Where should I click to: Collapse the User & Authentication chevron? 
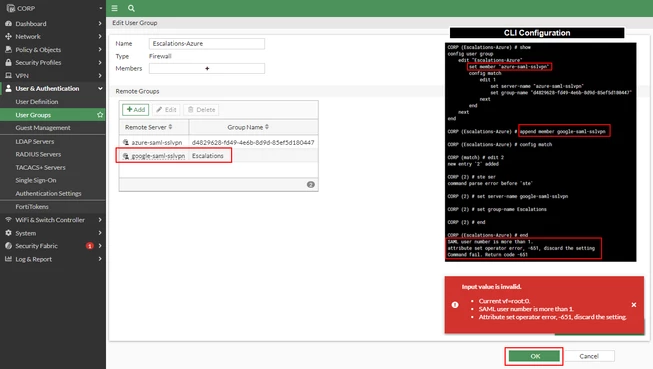tap(100, 88)
